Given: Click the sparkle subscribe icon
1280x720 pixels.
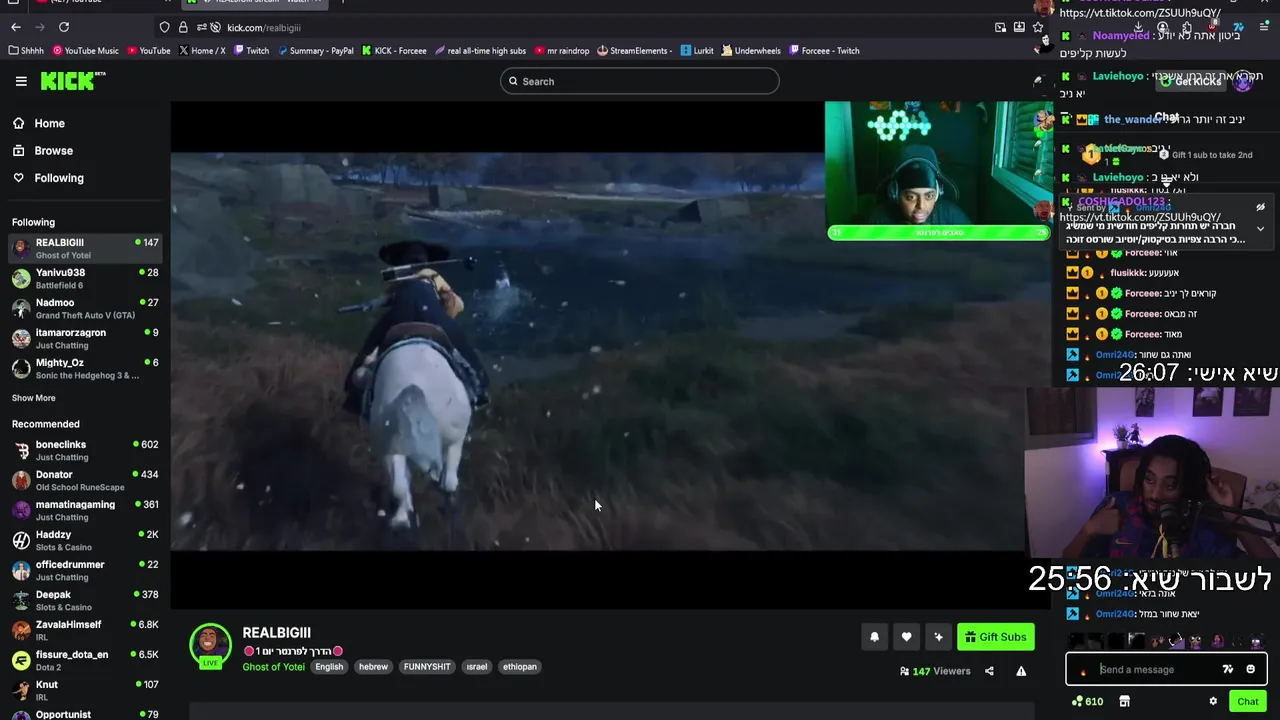Looking at the screenshot, I should pyautogui.click(x=938, y=637).
